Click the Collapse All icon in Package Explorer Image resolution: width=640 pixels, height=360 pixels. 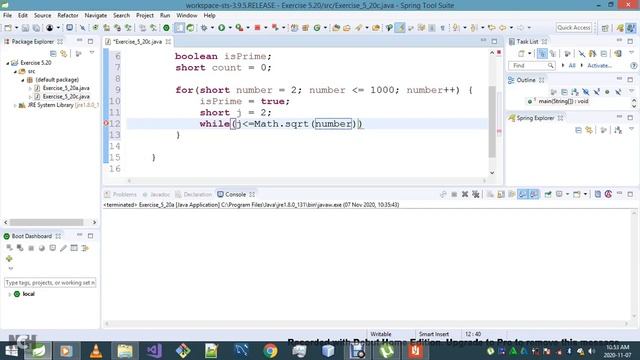(53, 53)
